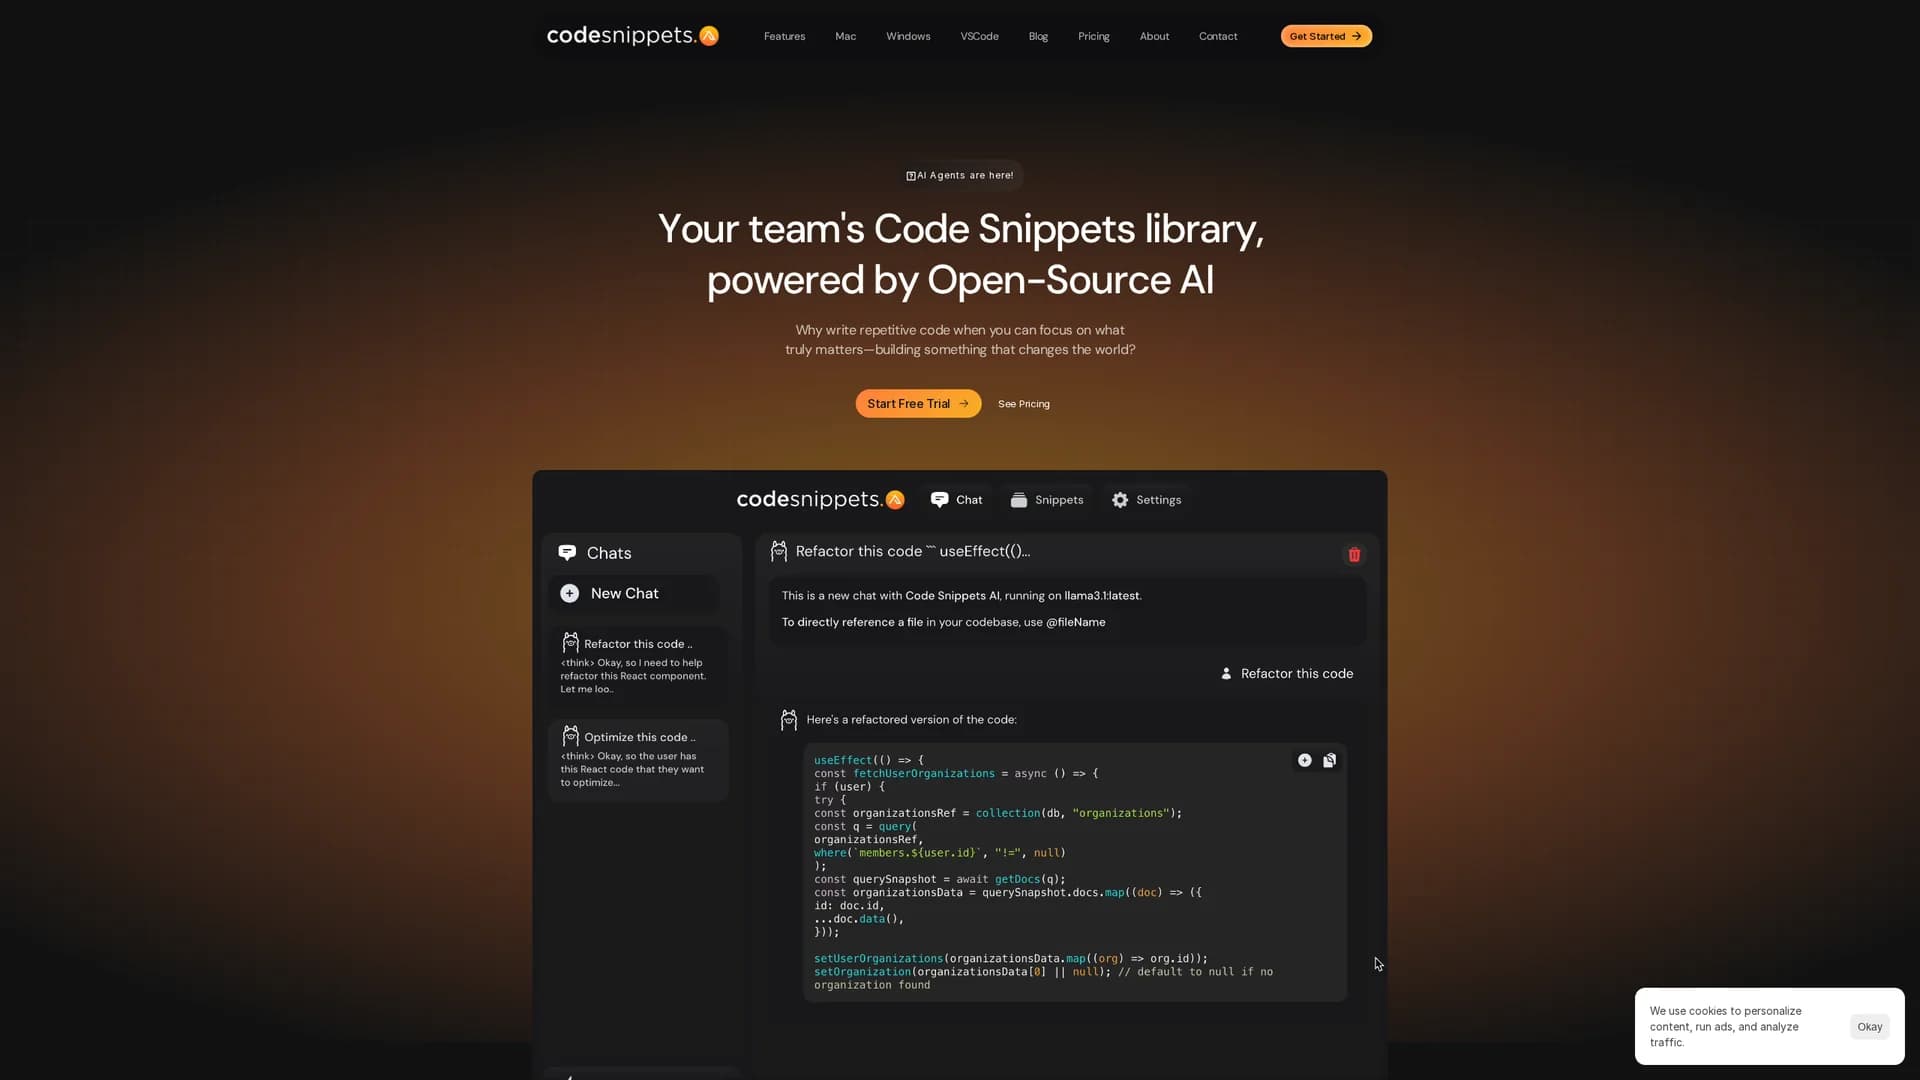The image size is (1920, 1080).
Task: Click llama icon in Optimize chat list item
Action: point(570,736)
